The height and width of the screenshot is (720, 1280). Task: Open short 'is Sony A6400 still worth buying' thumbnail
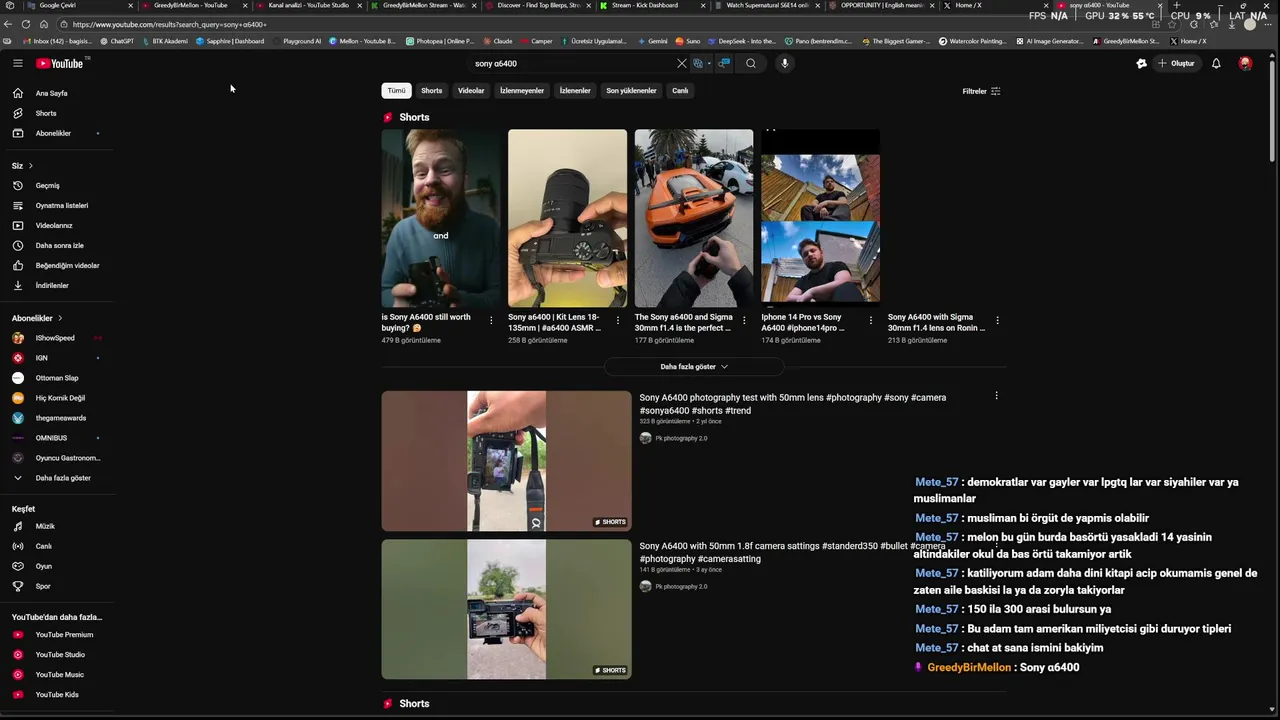[441, 218]
